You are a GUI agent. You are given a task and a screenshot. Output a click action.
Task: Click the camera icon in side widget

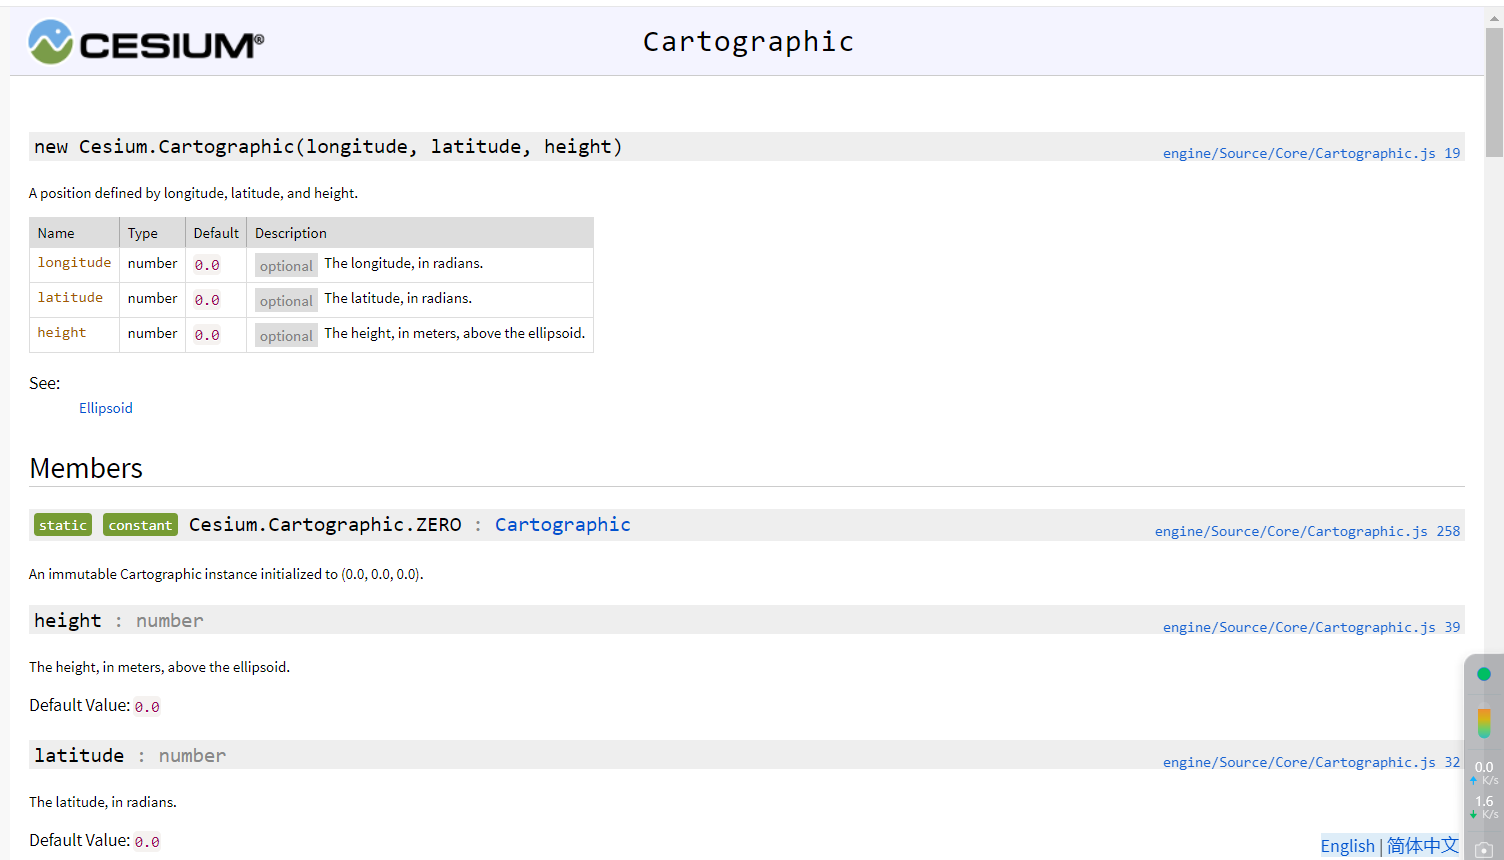[1484, 850]
